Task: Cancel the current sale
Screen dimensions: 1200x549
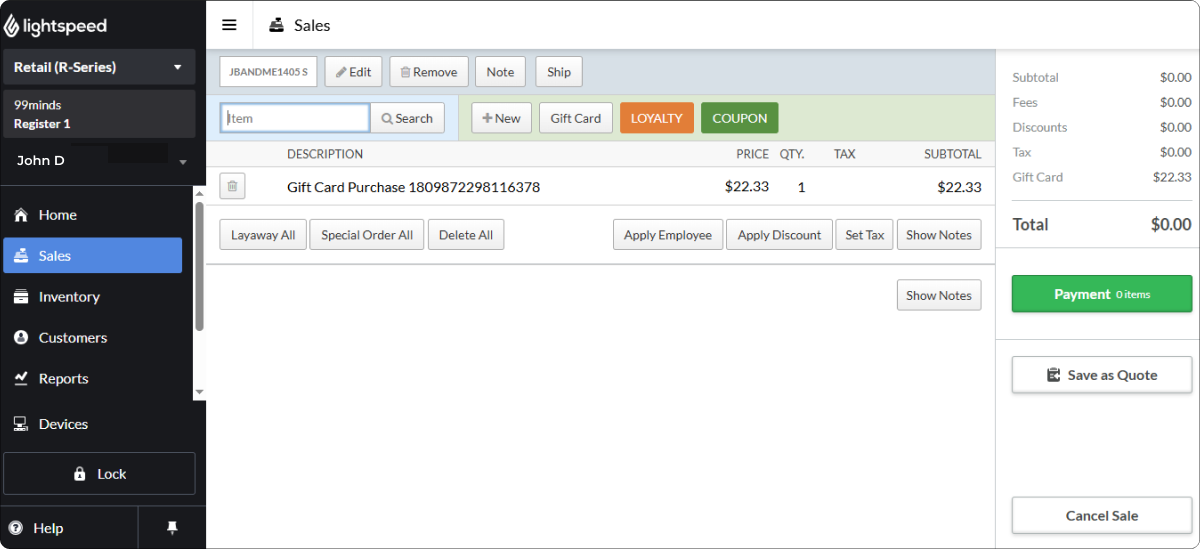Action: (x=1101, y=516)
